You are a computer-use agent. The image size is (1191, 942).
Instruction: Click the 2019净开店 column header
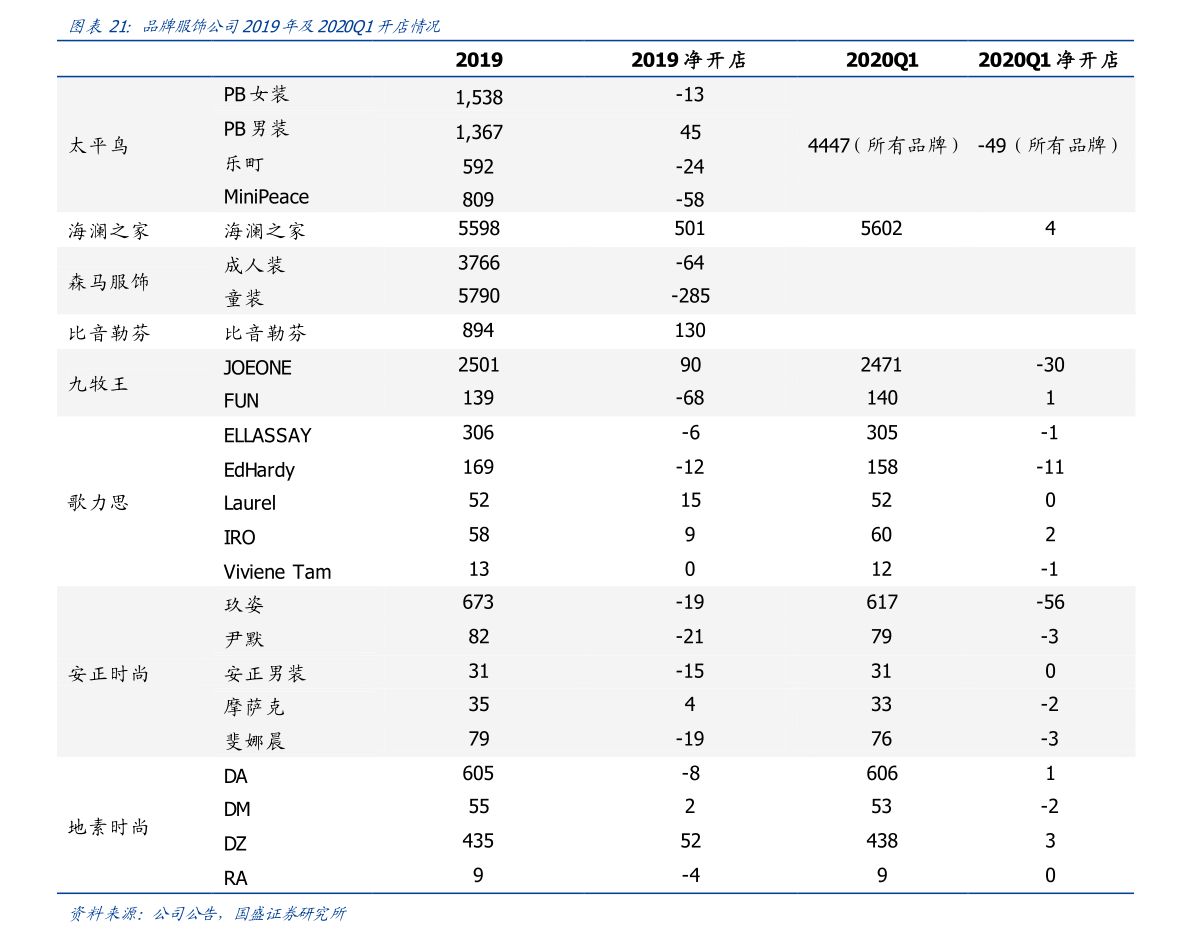[688, 60]
